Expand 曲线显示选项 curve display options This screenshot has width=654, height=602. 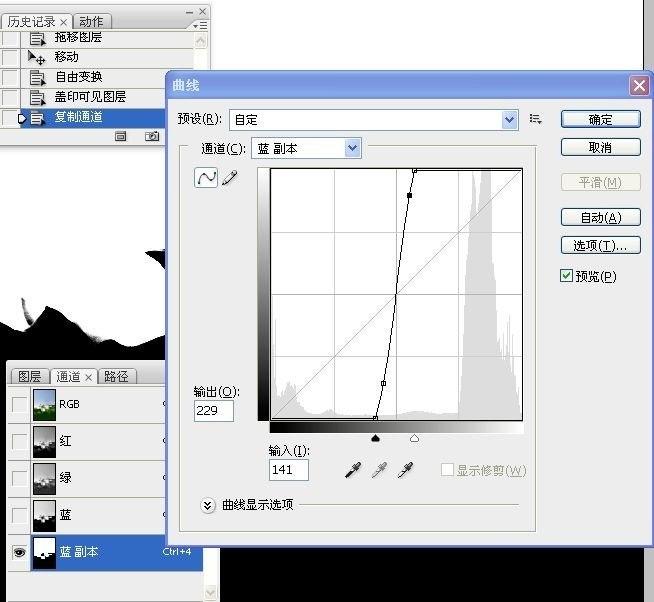[x=208, y=505]
